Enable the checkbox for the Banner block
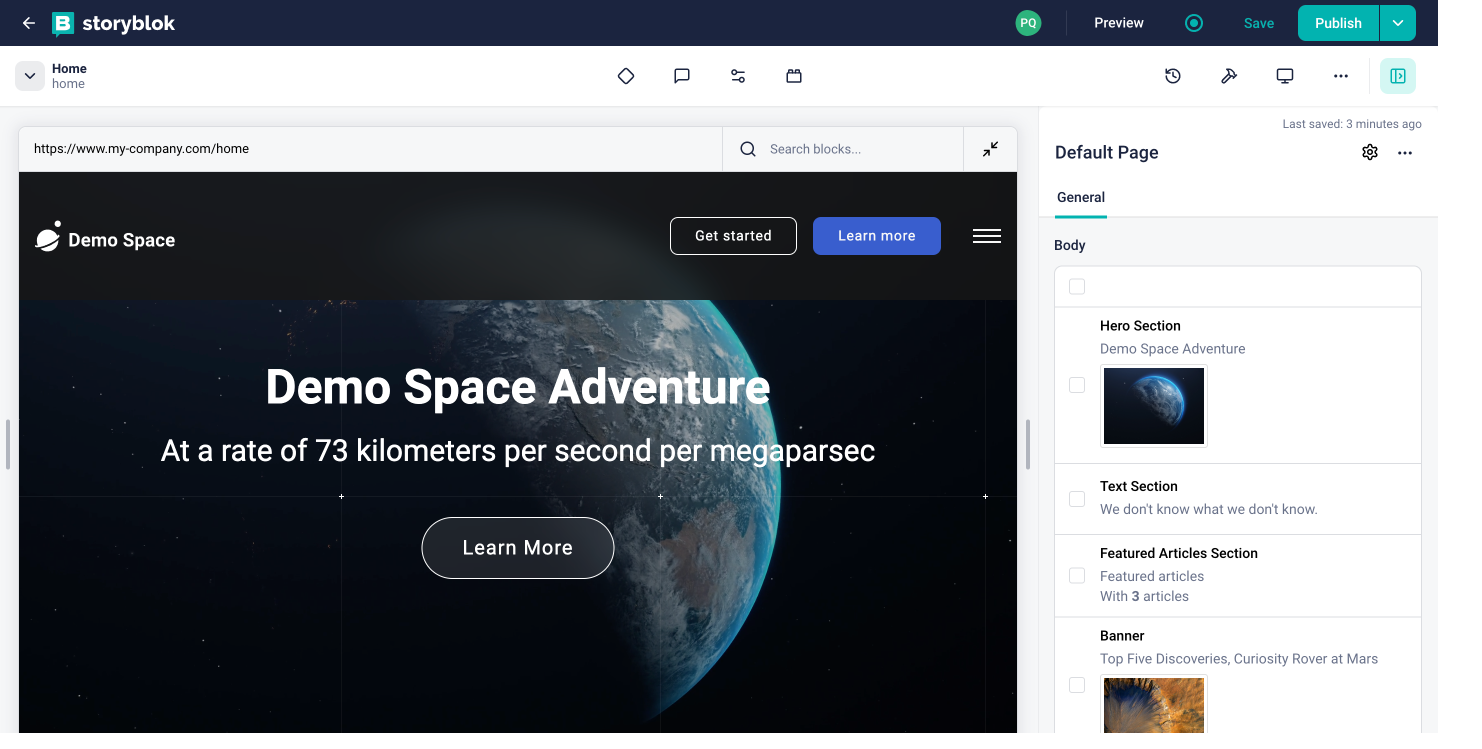Screen dimensions: 1482x749 click(1076, 685)
